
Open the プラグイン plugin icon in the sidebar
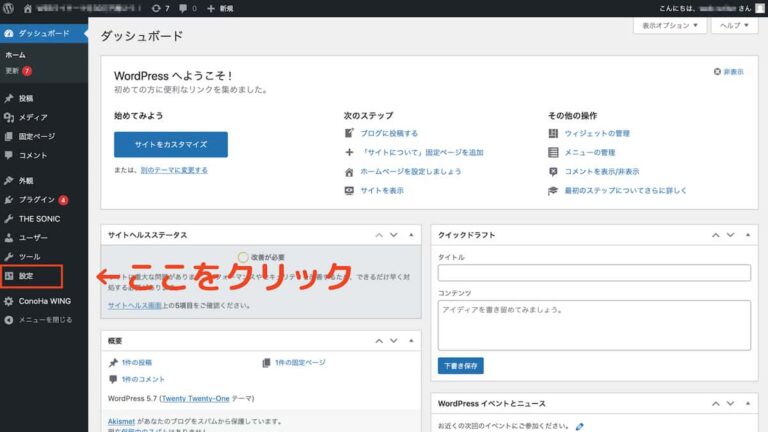click(9, 200)
